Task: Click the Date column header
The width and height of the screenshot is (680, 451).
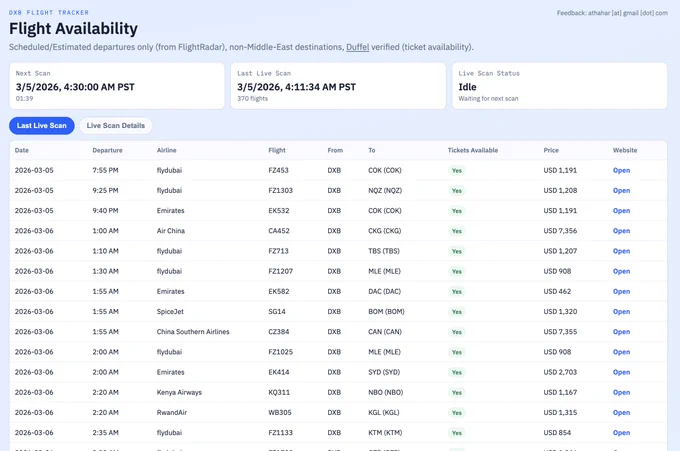Action: 22,150
